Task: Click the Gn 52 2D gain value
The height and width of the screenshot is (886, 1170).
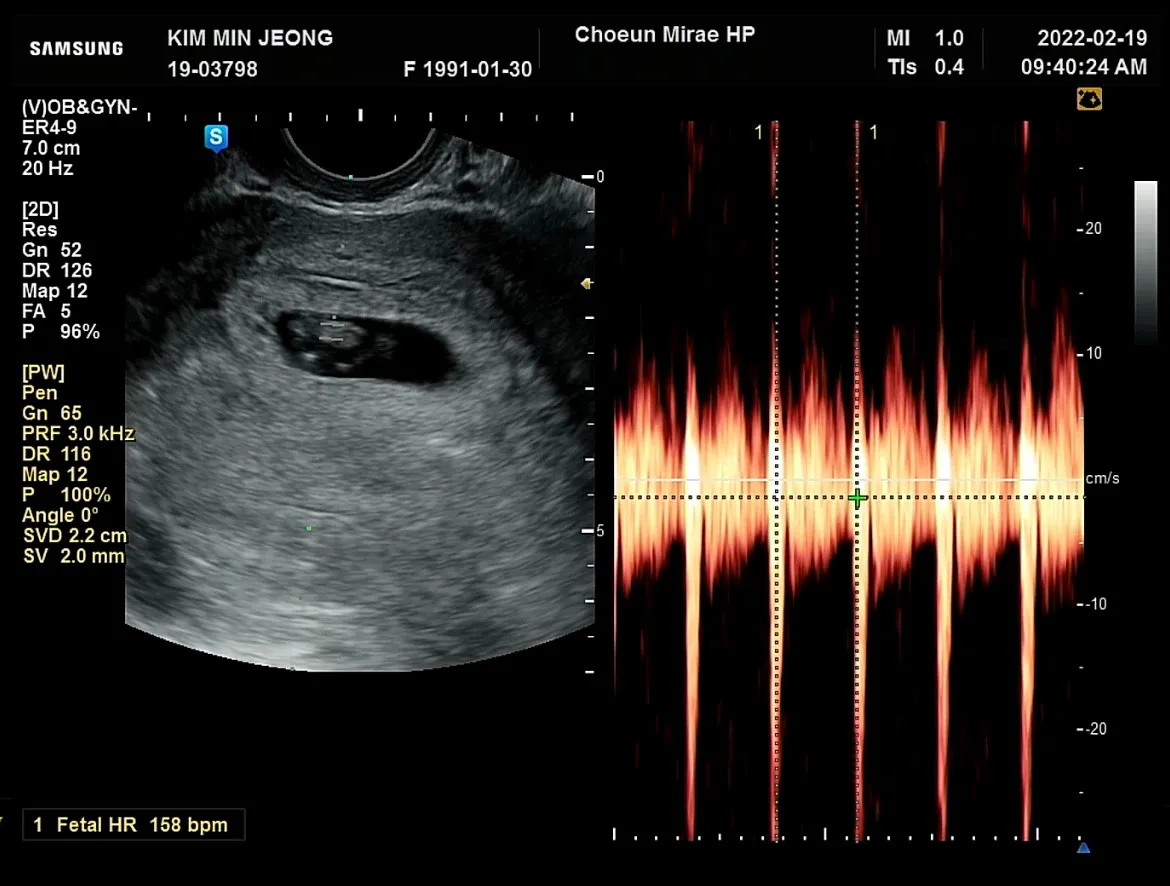Action: [51, 250]
